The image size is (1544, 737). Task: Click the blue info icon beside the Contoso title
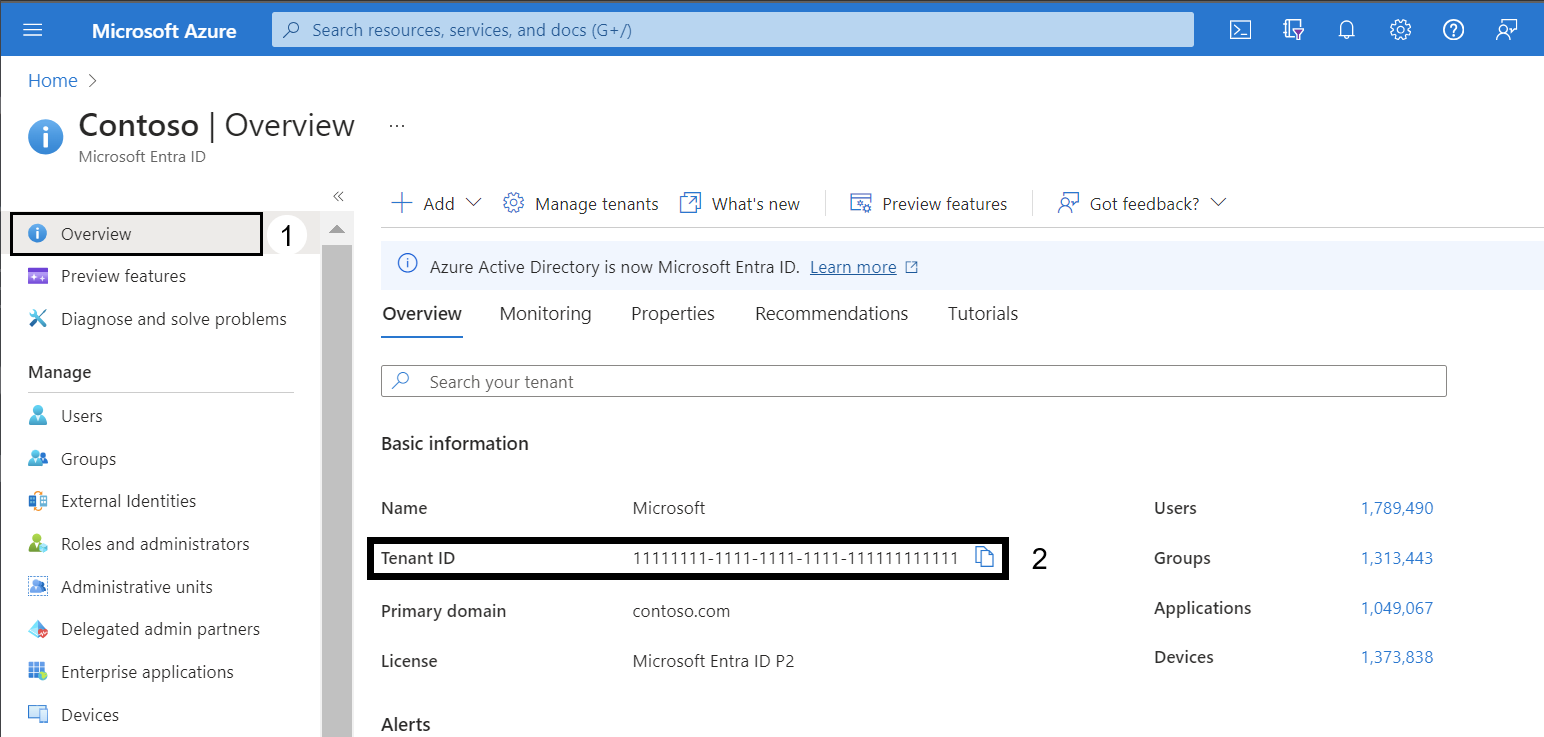point(46,136)
